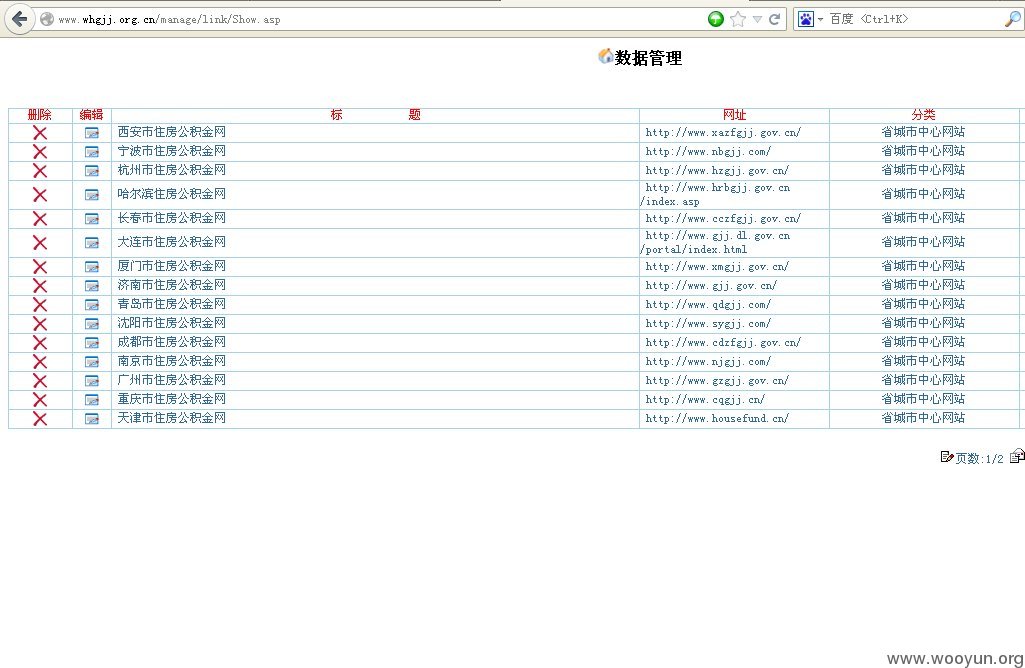1025x668 pixels.
Task: Click the URL http://www.xazfgjj.gov.cn/
Action: point(722,133)
